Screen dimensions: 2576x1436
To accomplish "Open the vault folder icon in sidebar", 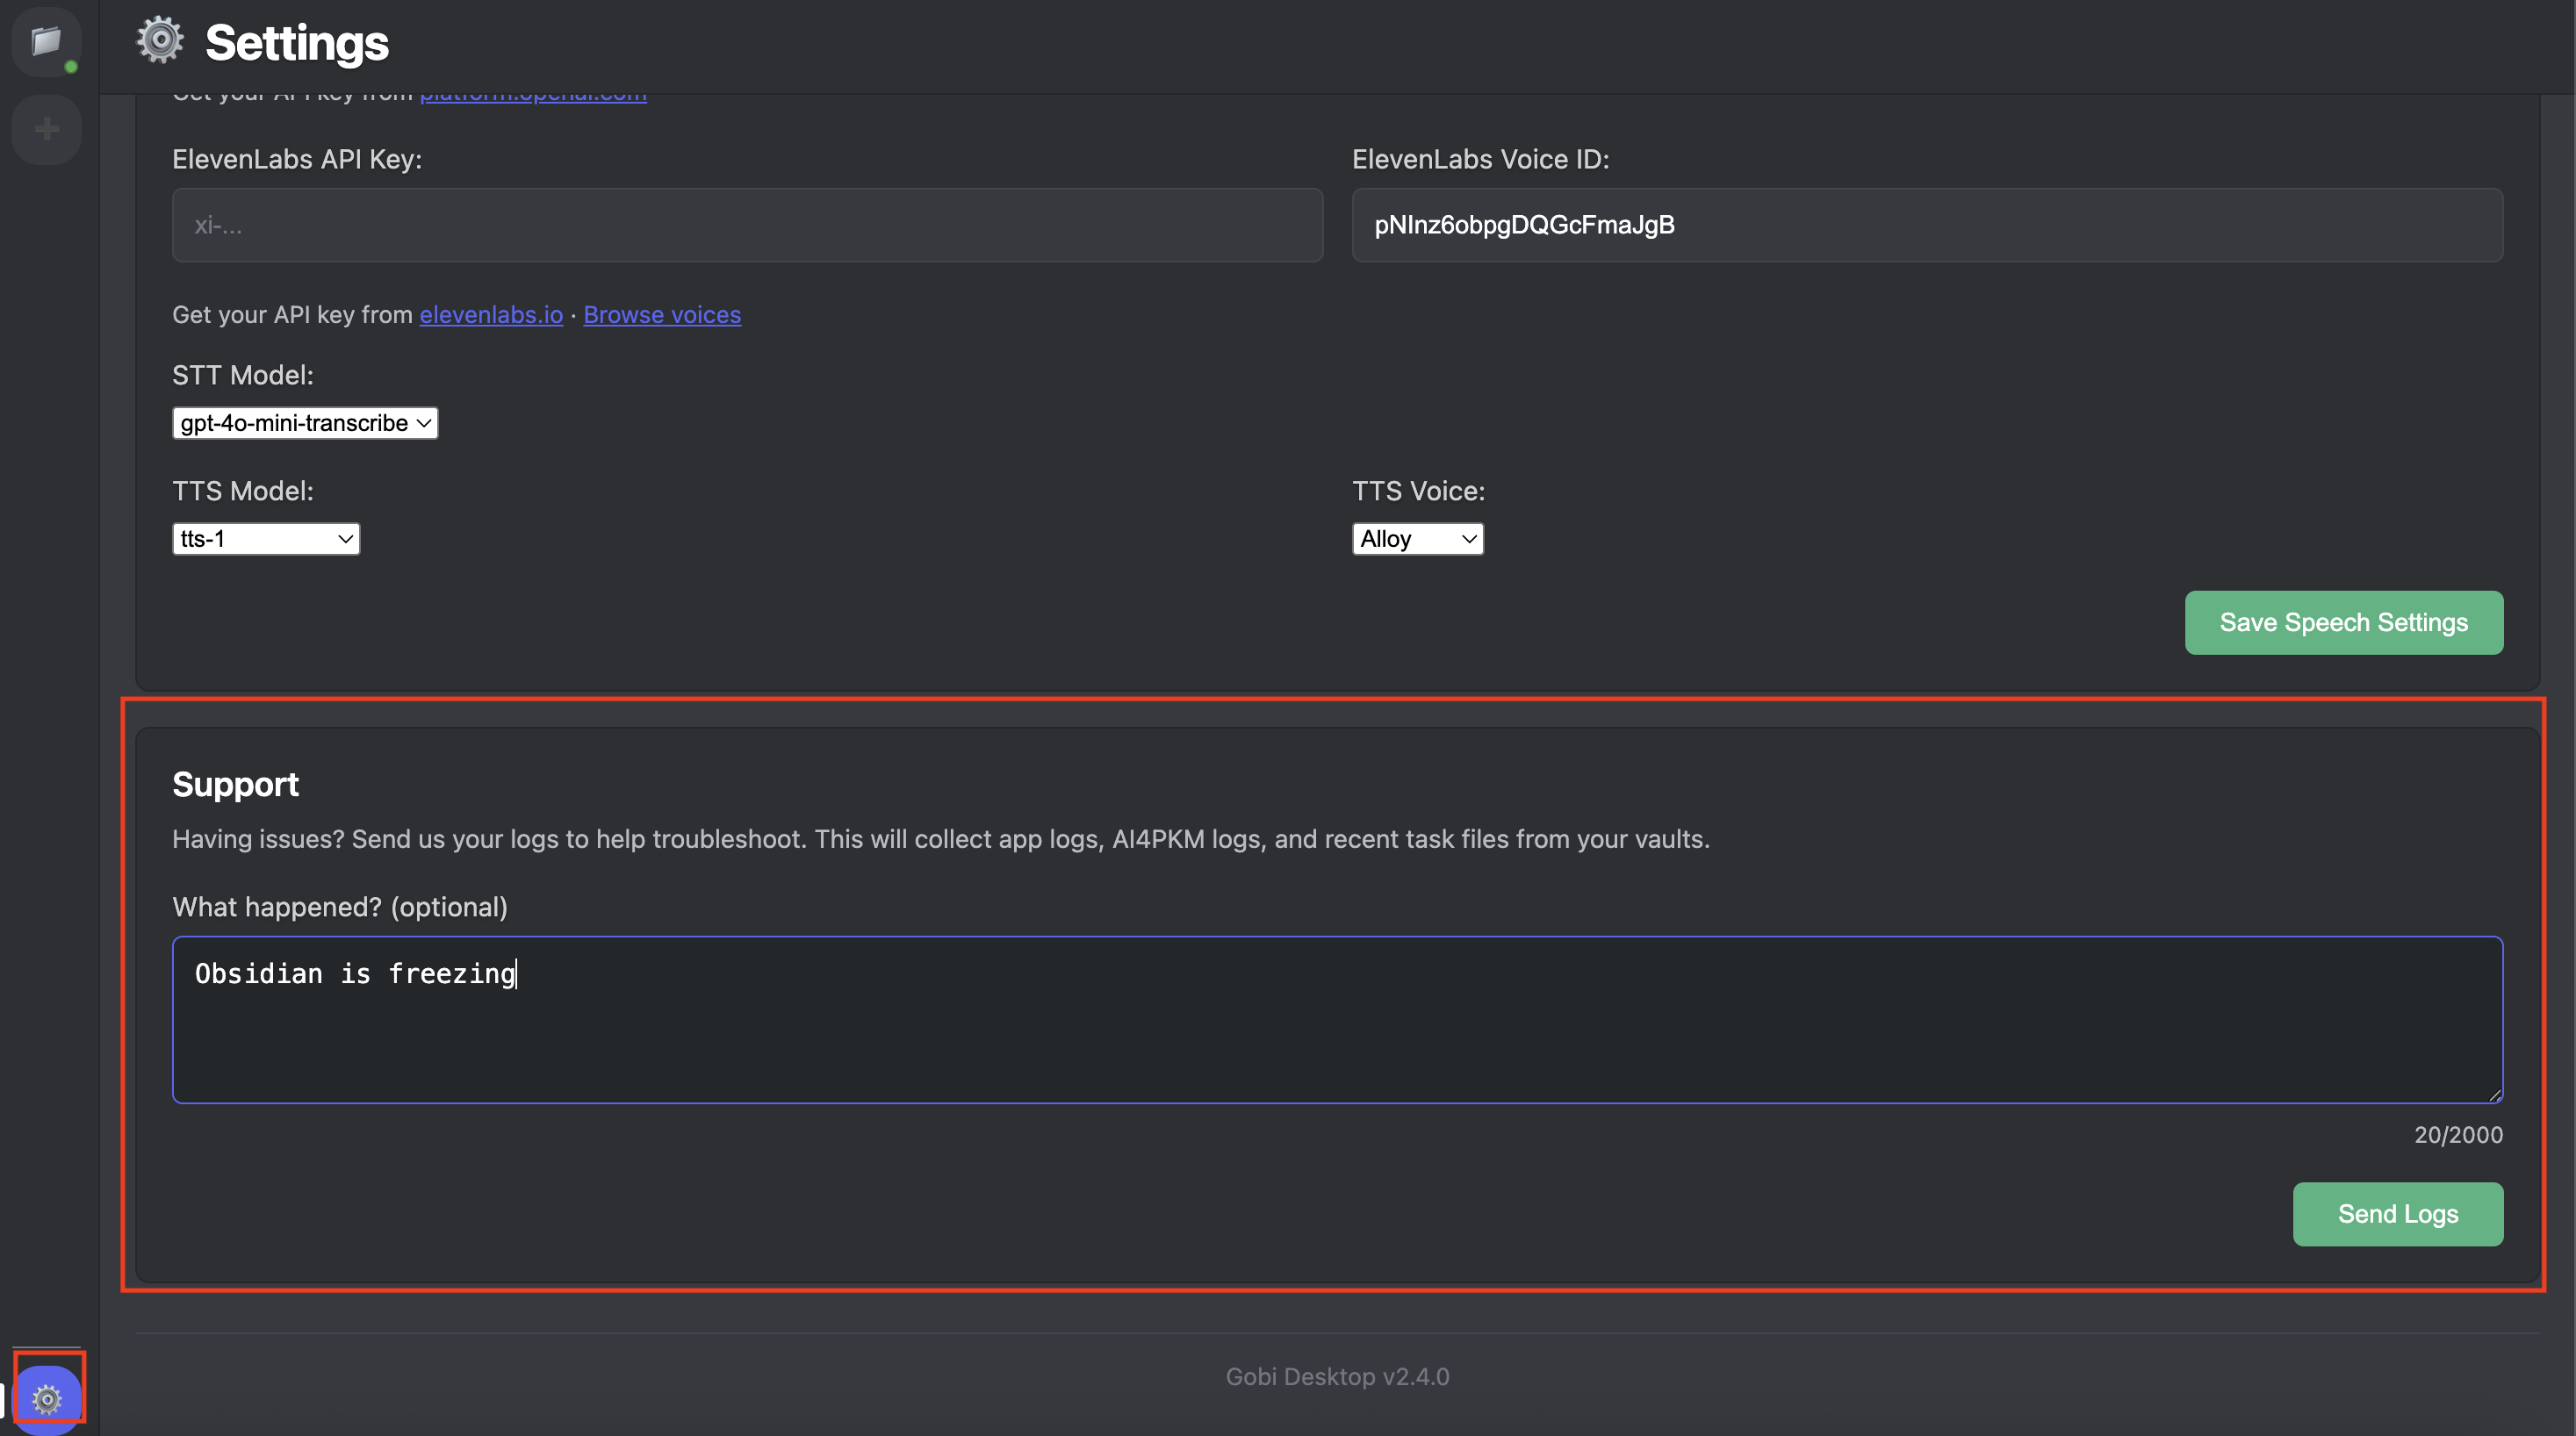I will [45, 41].
